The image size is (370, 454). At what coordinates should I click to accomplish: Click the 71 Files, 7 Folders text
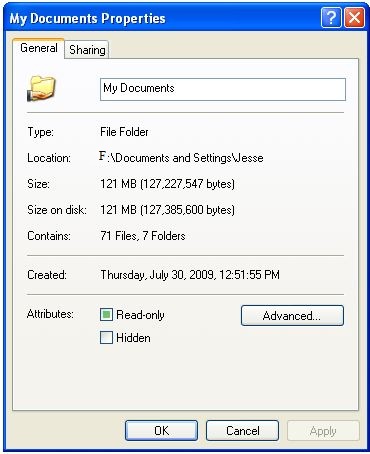click(143, 236)
